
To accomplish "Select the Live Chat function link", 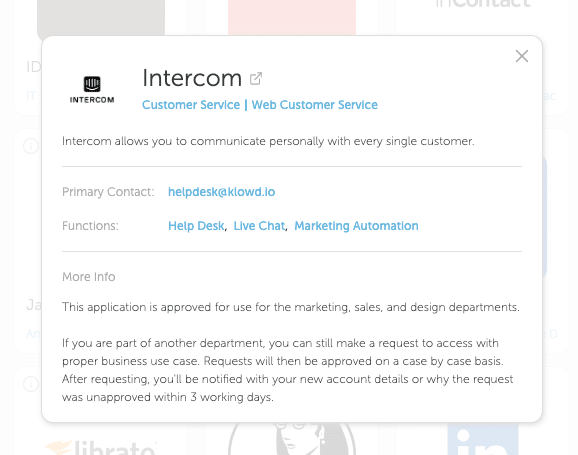I will (260, 226).
